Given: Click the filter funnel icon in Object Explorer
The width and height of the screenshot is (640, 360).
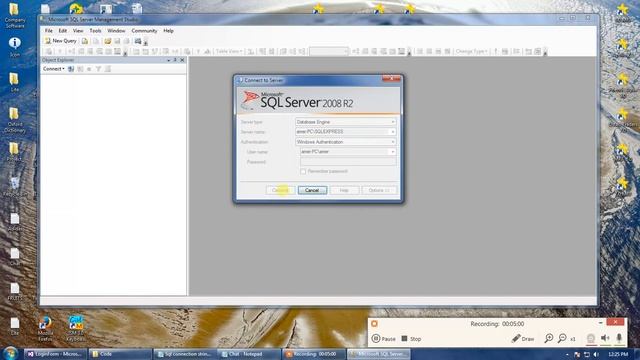Looking at the screenshot, I should pos(98,69).
